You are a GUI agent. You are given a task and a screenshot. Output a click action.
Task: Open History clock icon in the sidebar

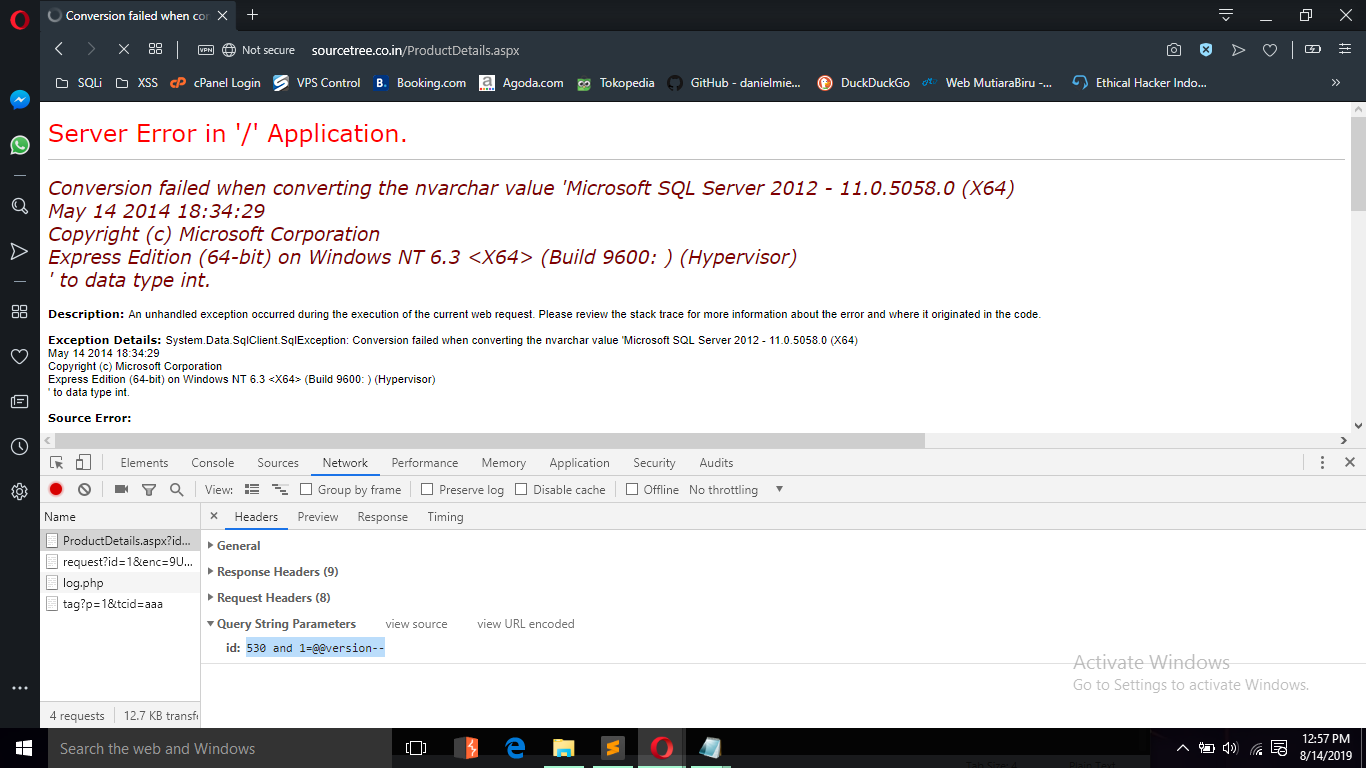pos(20,446)
